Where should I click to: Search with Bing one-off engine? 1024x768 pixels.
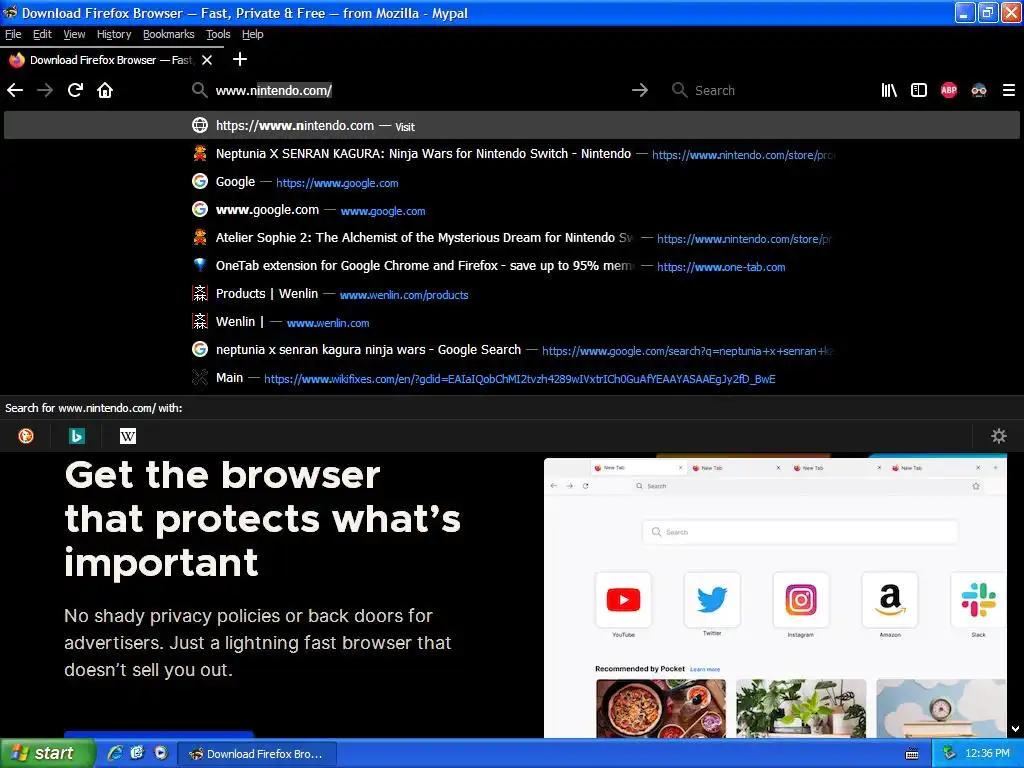[x=76, y=436]
